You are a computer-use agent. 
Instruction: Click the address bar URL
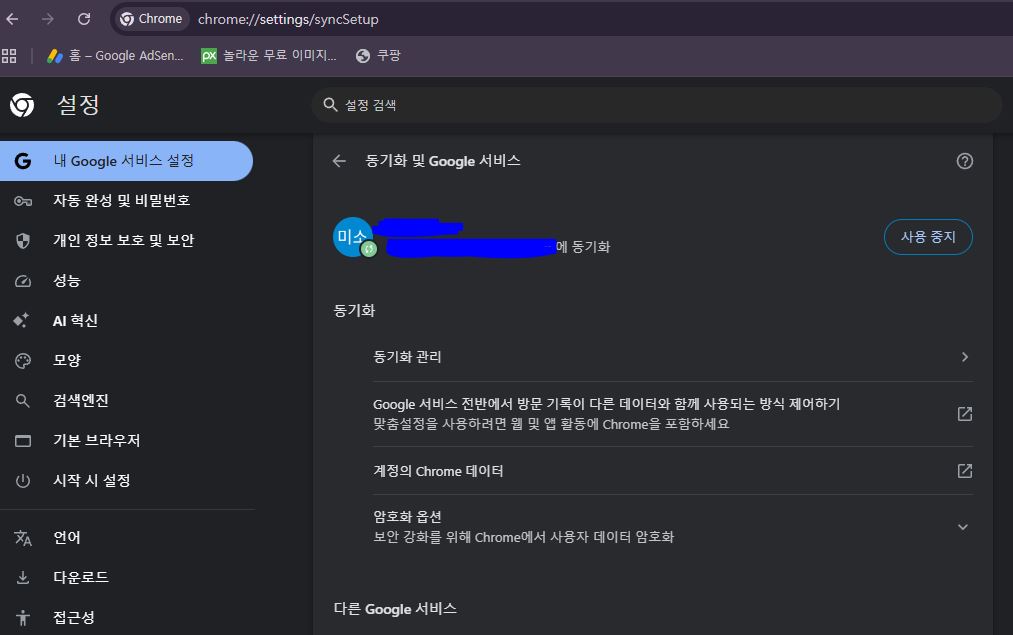coord(288,19)
